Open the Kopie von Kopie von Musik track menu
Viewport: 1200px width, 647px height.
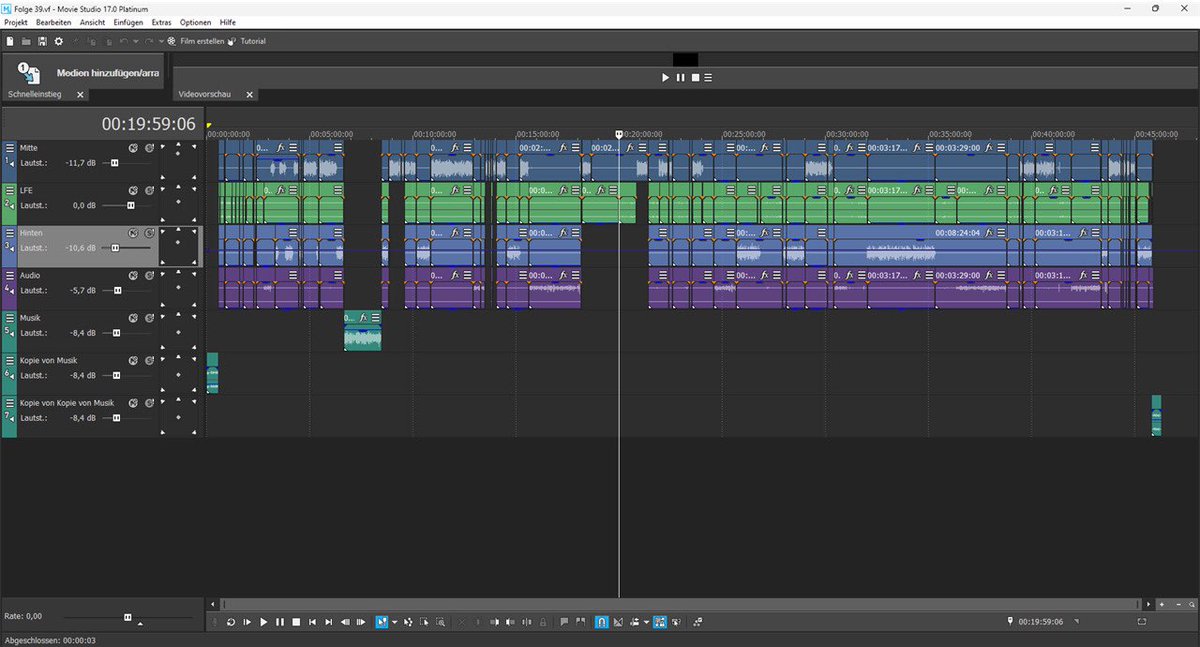coord(10,403)
